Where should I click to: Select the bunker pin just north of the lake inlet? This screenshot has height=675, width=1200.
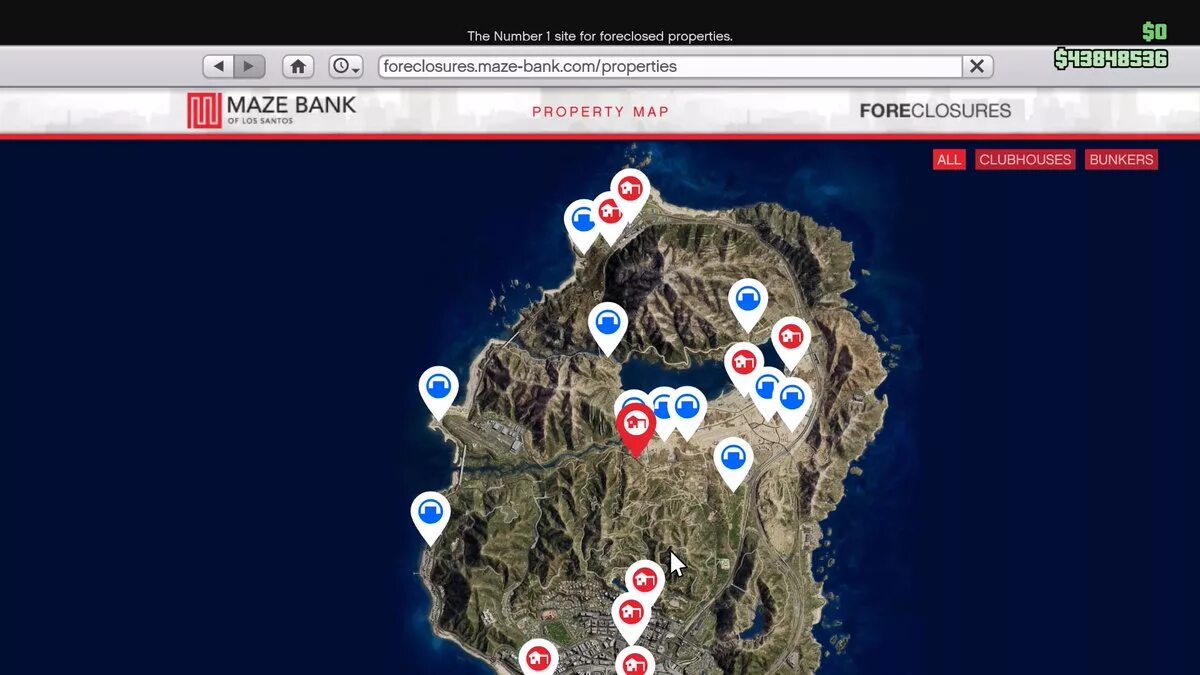608,325
